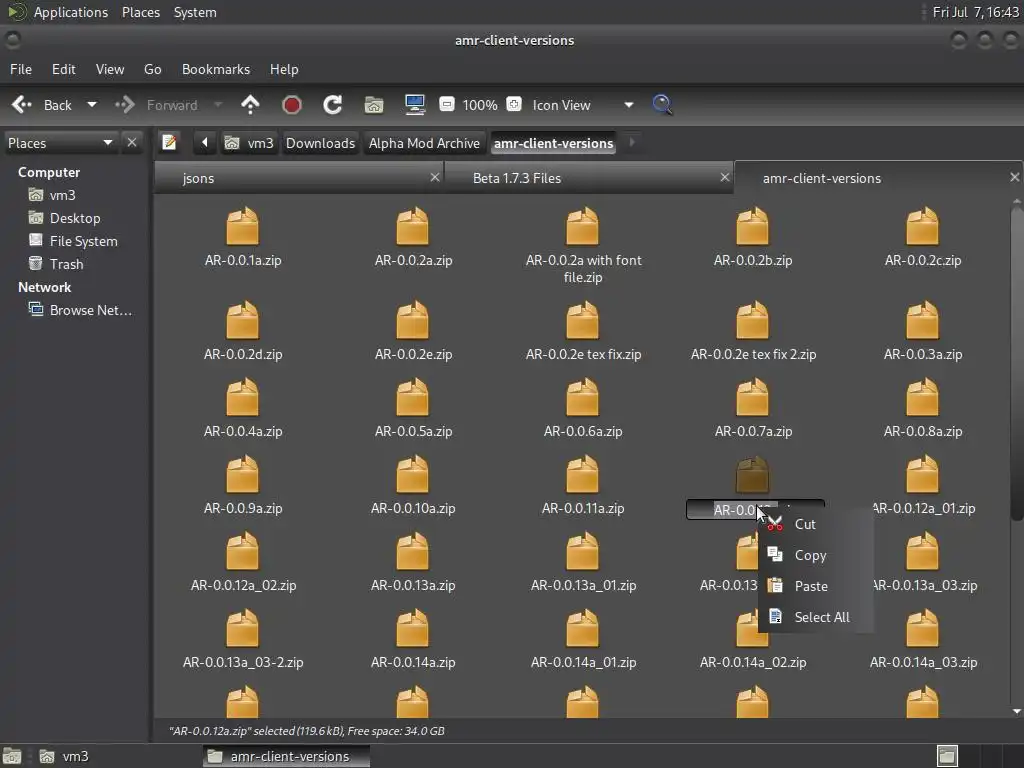The image size is (1024, 768).
Task: Toggle the show desktop button in bottom panel
Action: pos(12,756)
